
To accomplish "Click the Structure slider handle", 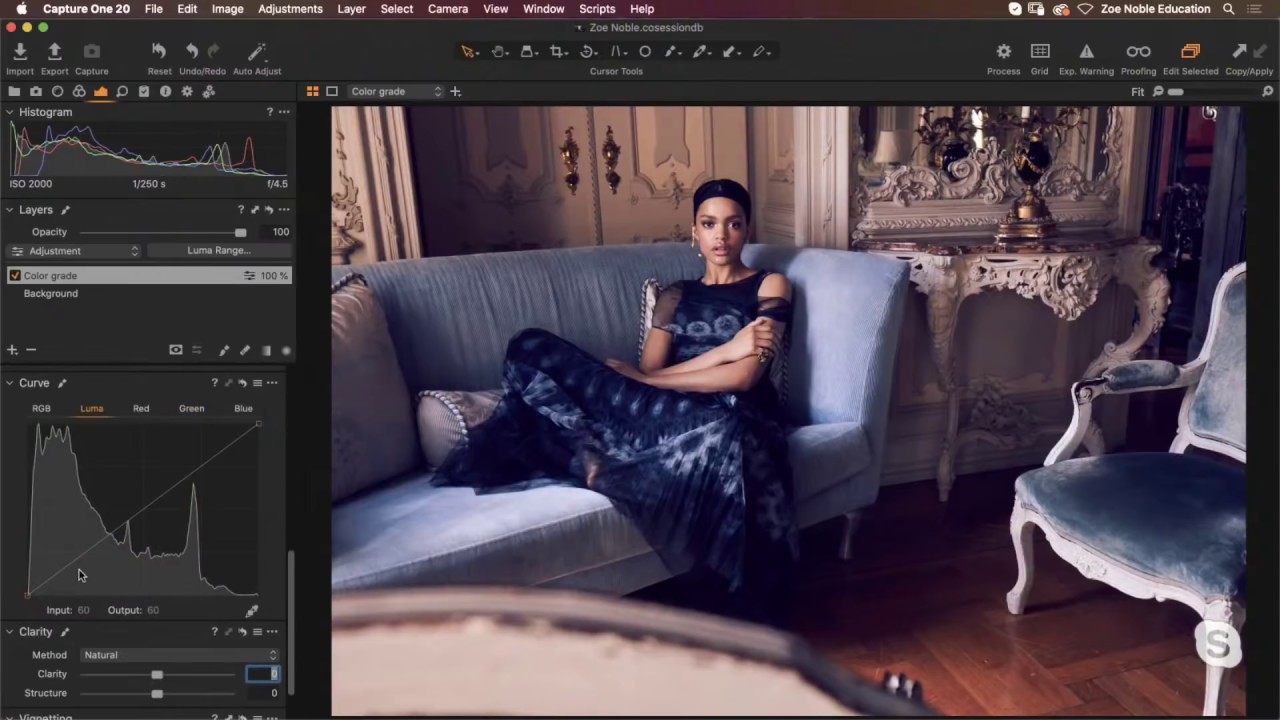I will [157, 694].
